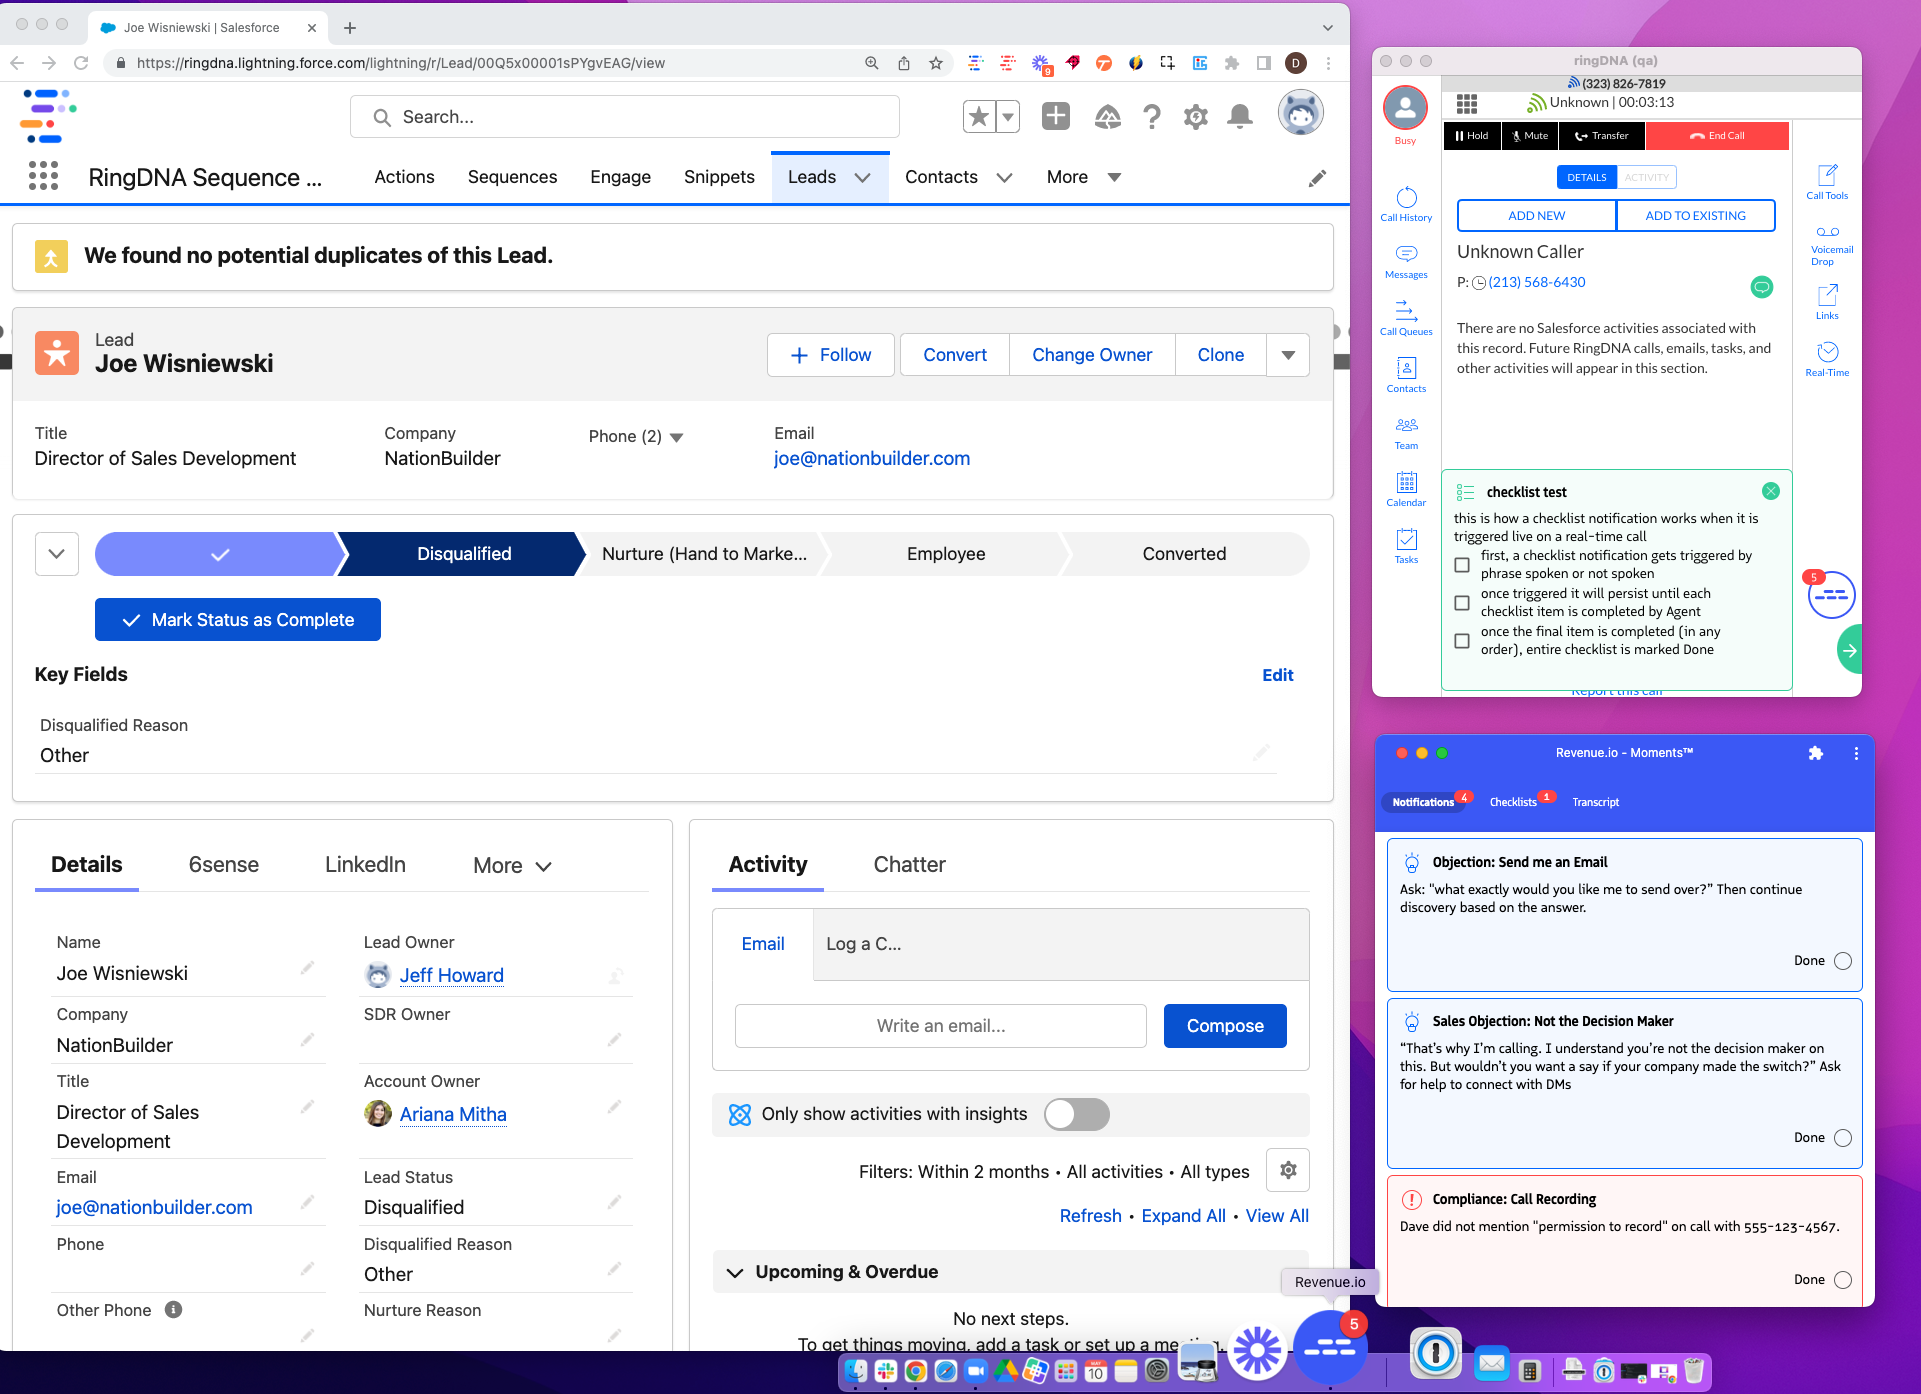Open More navigation dropdown

[x=1084, y=177]
